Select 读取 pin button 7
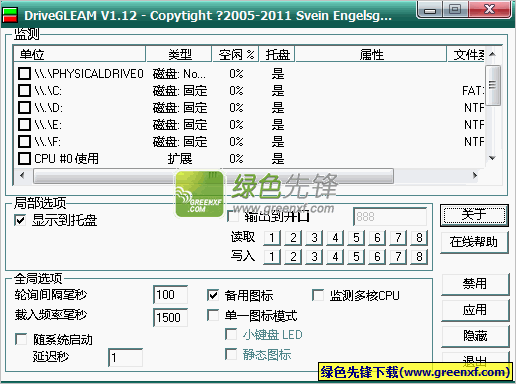Screen dimensions: 516x384 (398, 238)
